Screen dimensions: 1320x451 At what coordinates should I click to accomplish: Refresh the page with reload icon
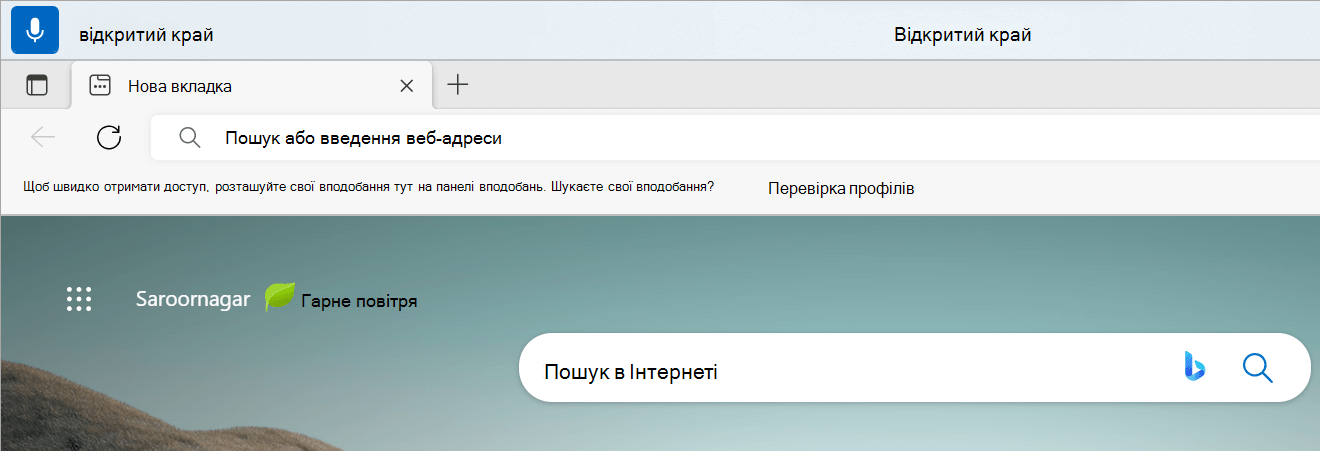109,138
